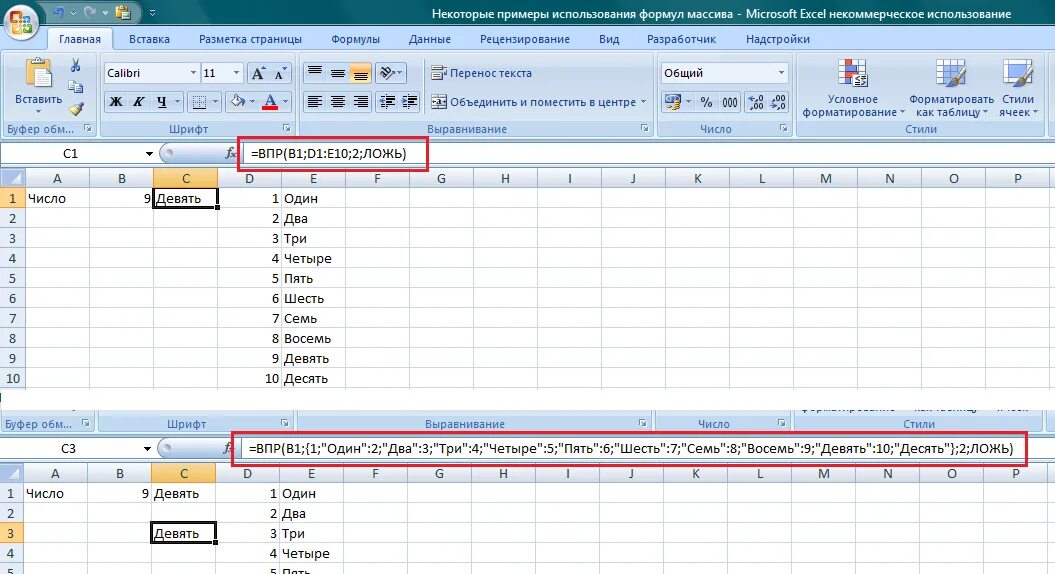1055x574 pixels.
Task: Switch to the Вставка tab
Action: pos(149,39)
